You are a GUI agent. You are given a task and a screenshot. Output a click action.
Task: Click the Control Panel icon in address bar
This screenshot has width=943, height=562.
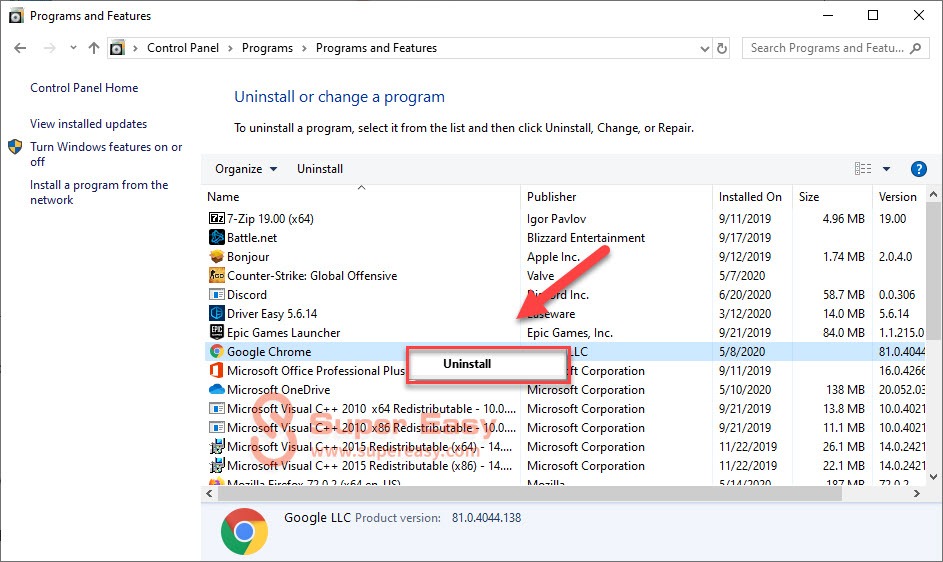[117, 48]
